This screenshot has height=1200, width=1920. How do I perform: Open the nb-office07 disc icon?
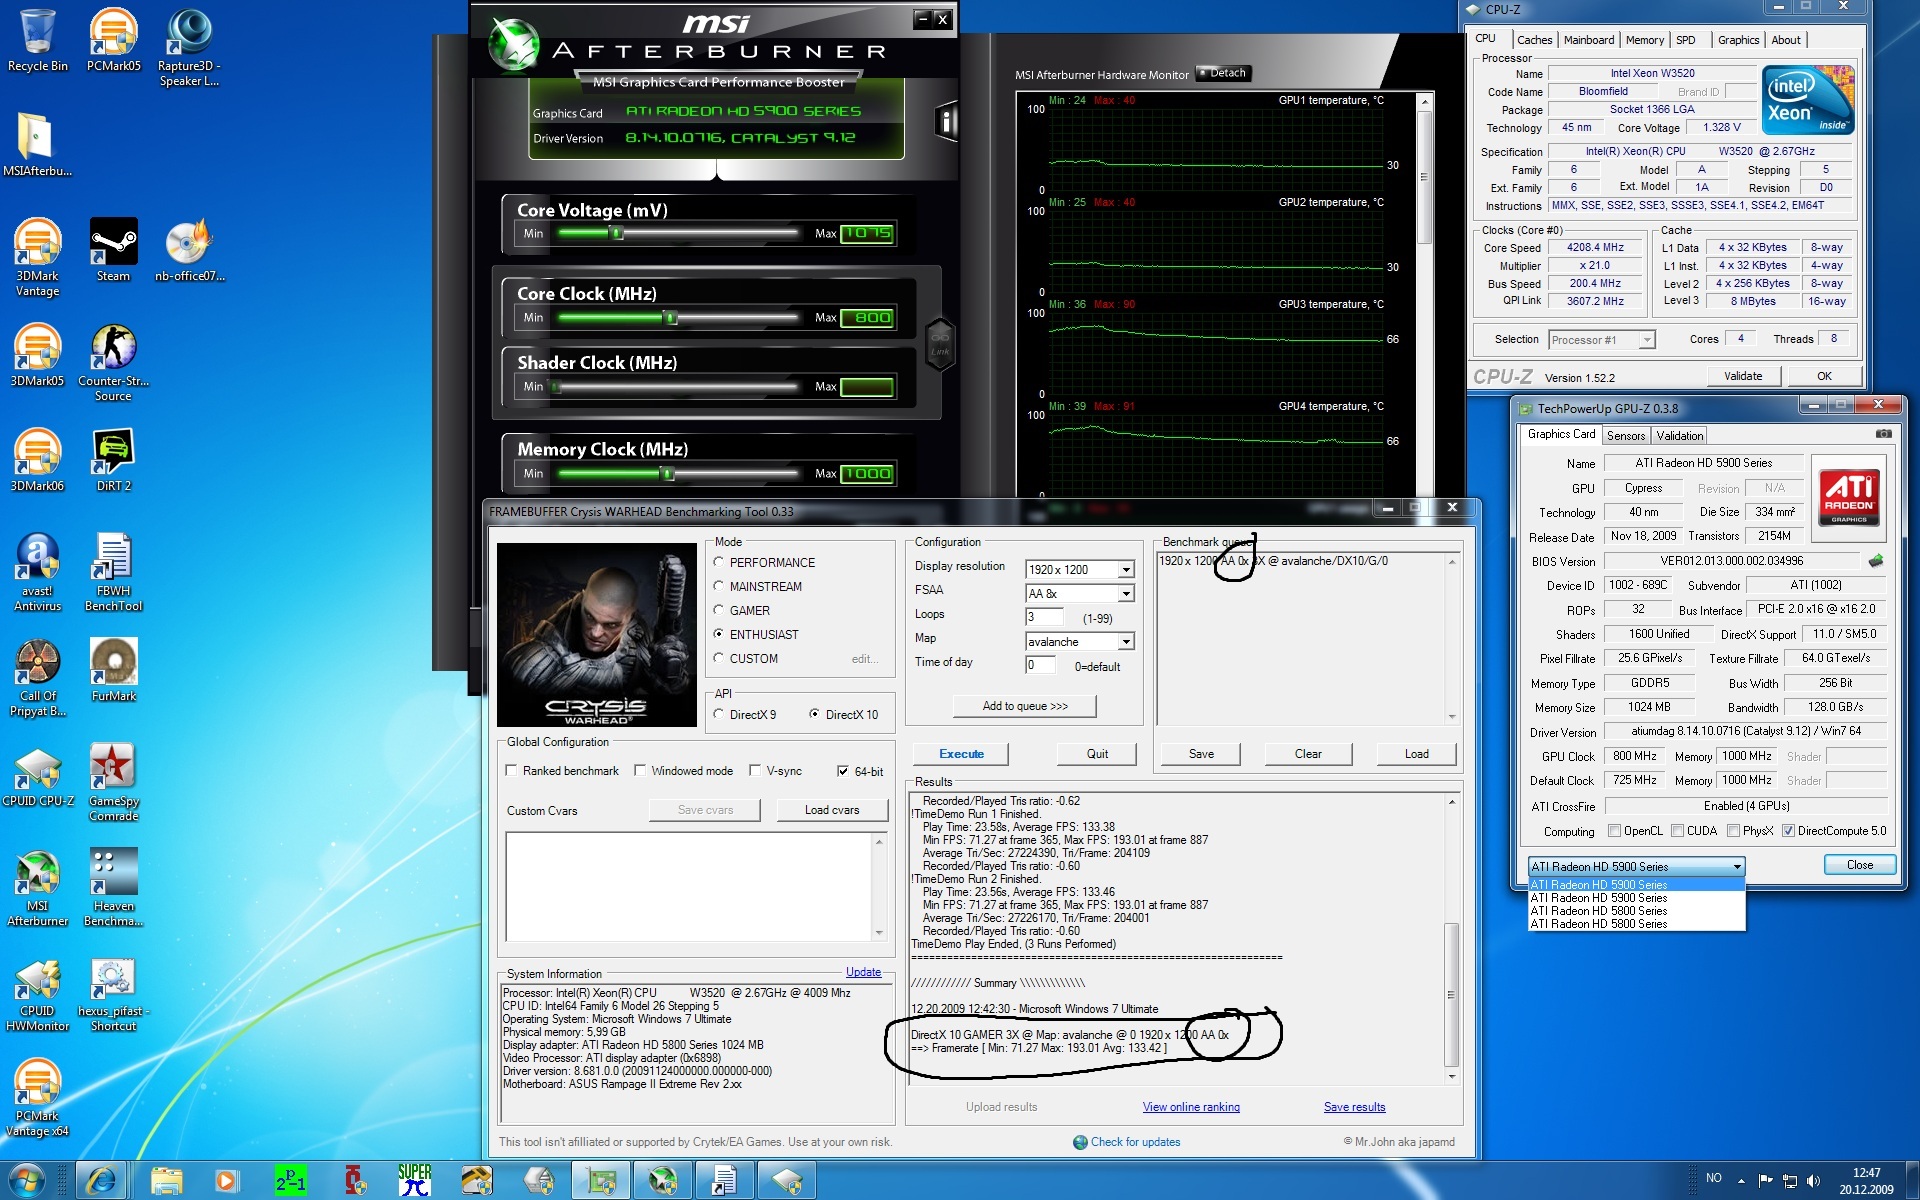189,250
